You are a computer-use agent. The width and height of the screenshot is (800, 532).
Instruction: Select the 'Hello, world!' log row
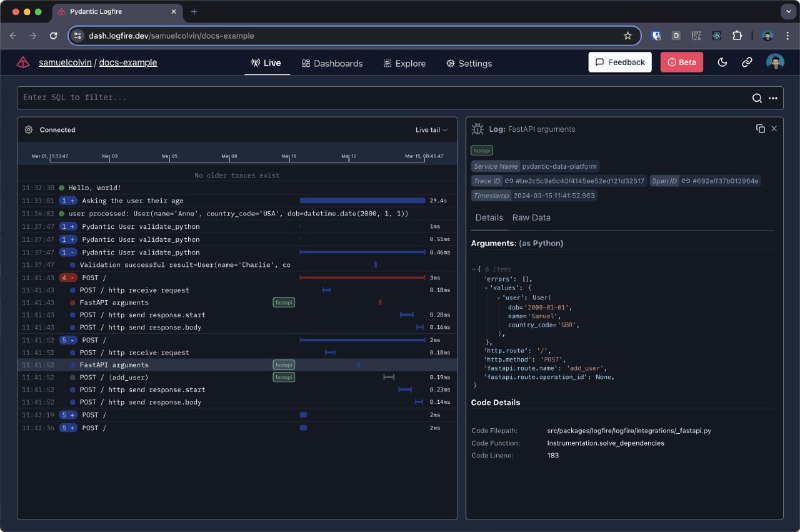[237, 188]
